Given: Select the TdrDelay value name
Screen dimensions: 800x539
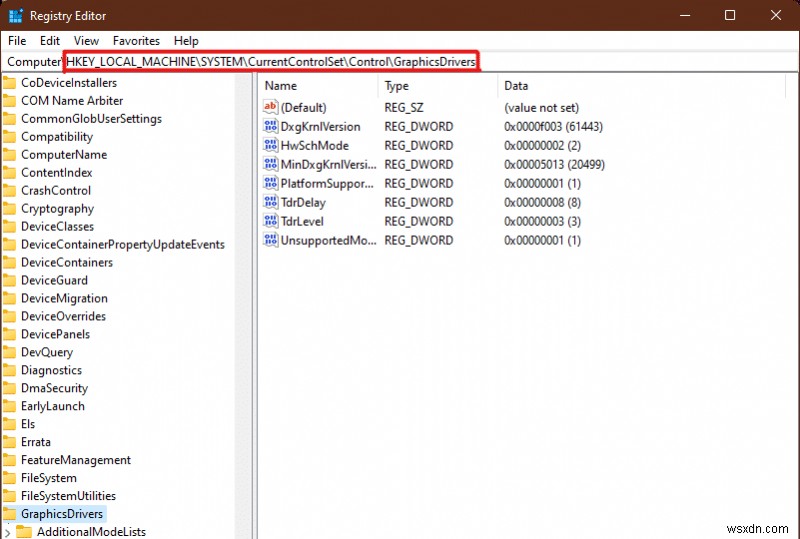Looking at the screenshot, I should click(x=303, y=203).
